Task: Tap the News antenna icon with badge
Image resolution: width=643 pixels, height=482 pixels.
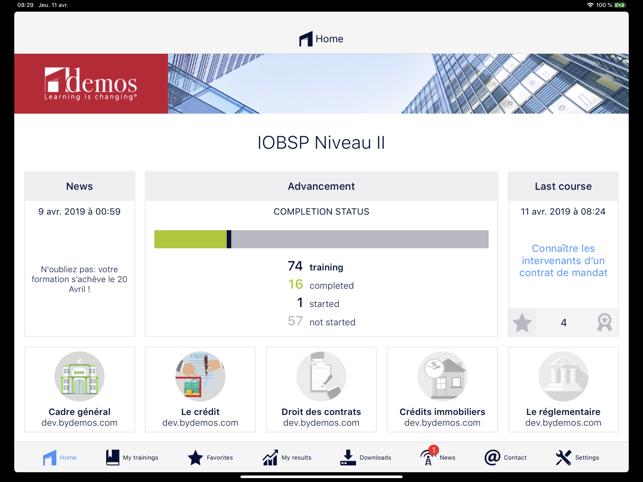Action: click(x=429, y=456)
